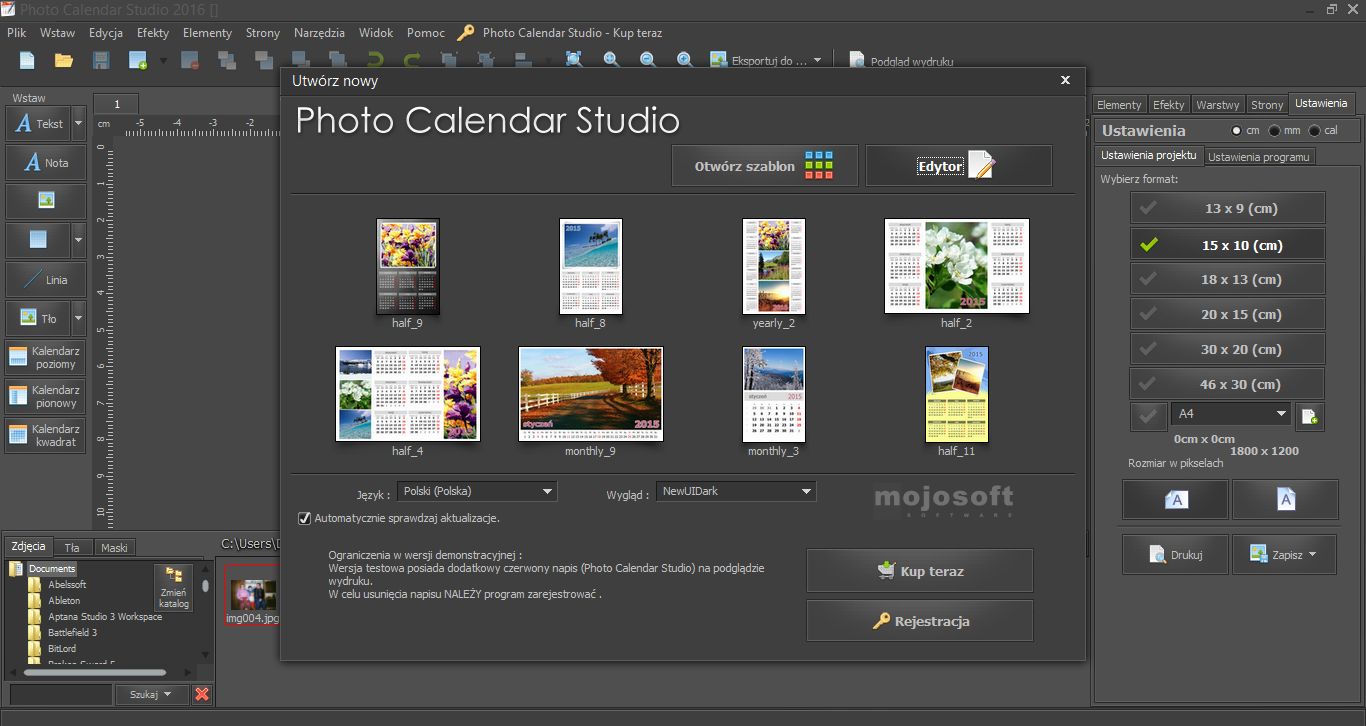Switch to the Warstwy tab
The width and height of the screenshot is (1366, 726).
1217,104
